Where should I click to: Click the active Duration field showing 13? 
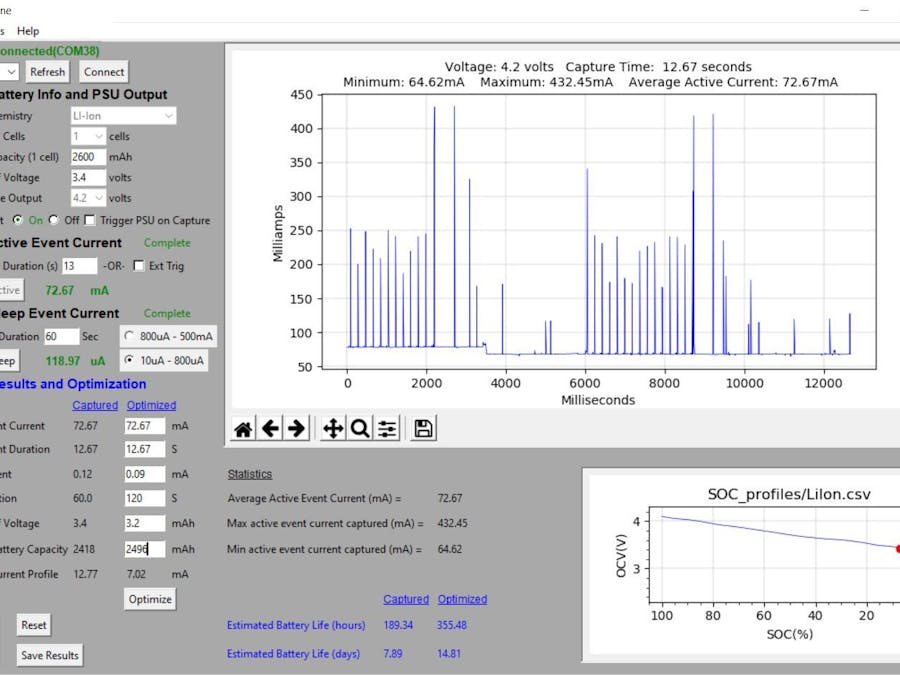coord(79,266)
